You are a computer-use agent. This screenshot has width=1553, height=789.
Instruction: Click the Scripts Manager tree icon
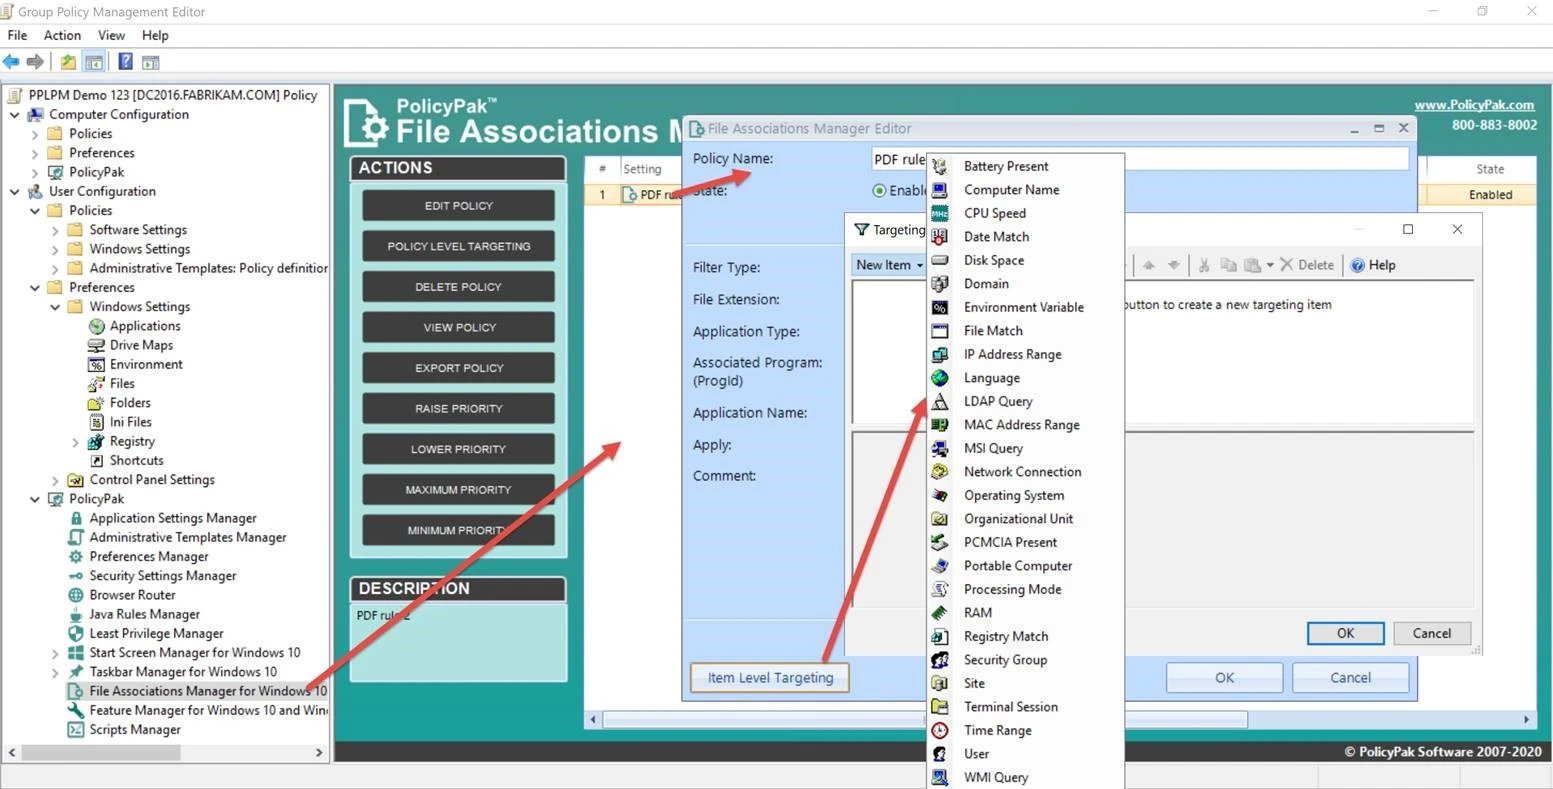click(x=75, y=730)
